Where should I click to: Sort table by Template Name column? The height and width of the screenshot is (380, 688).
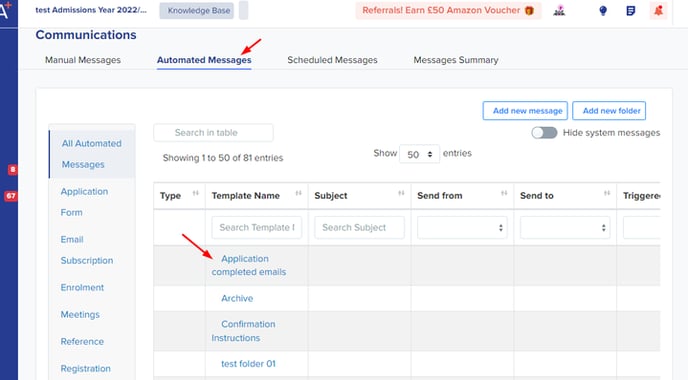click(x=298, y=193)
